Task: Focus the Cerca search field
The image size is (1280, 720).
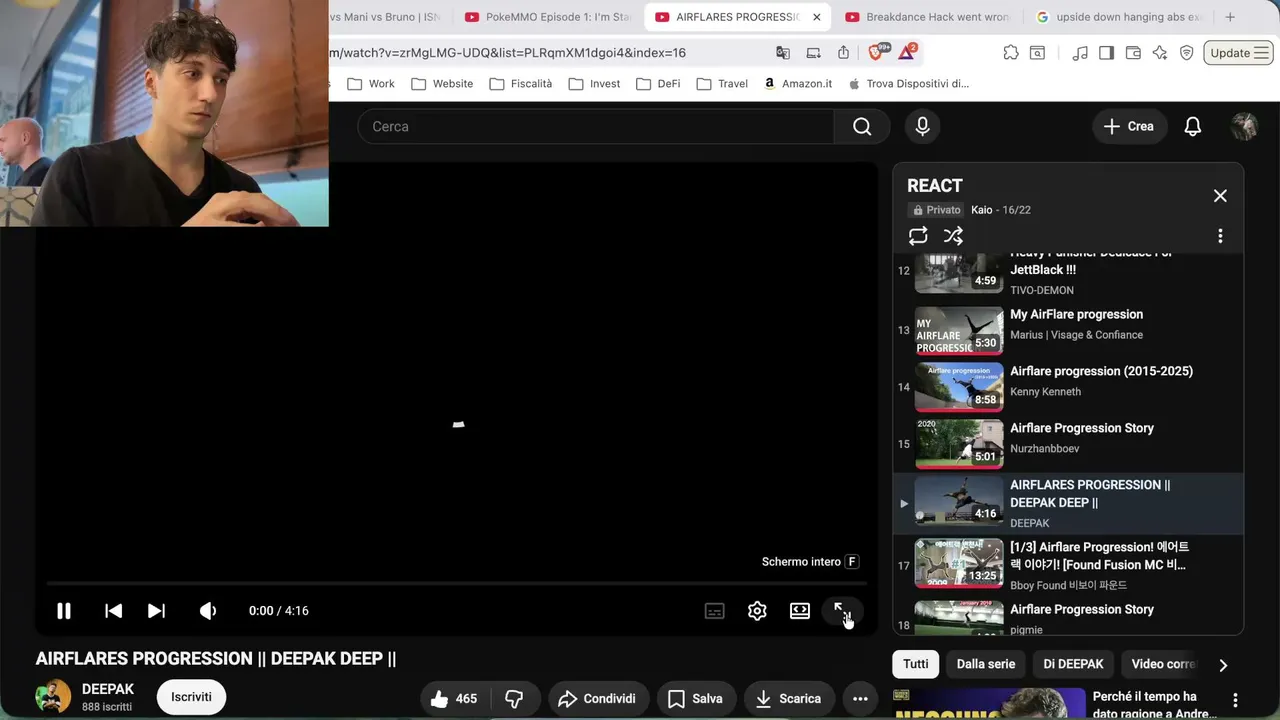Action: pyautogui.click(x=596, y=126)
